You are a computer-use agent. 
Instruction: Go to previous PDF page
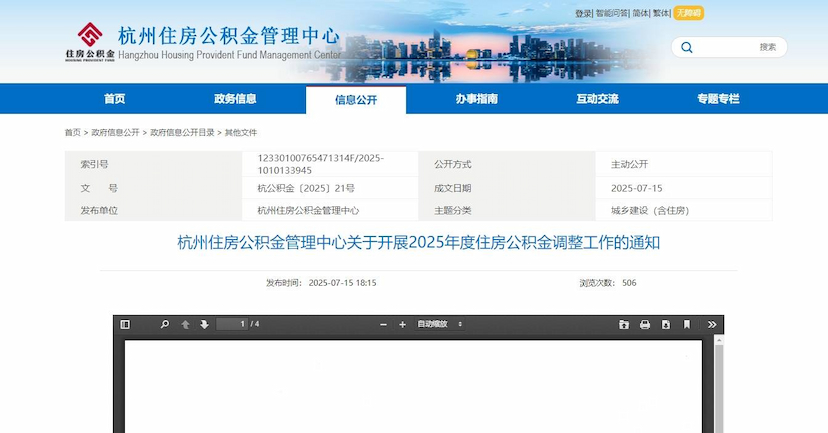click(x=185, y=324)
